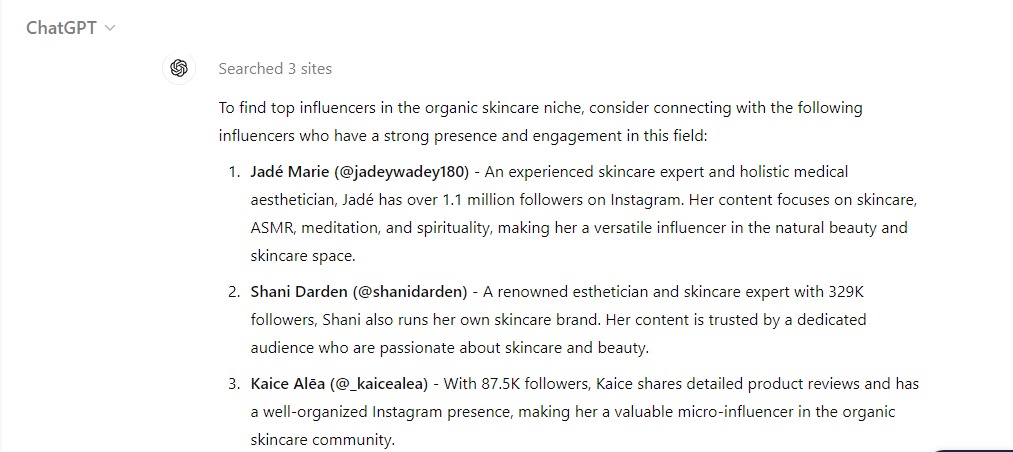Click list number 3 marker

point(234,384)
